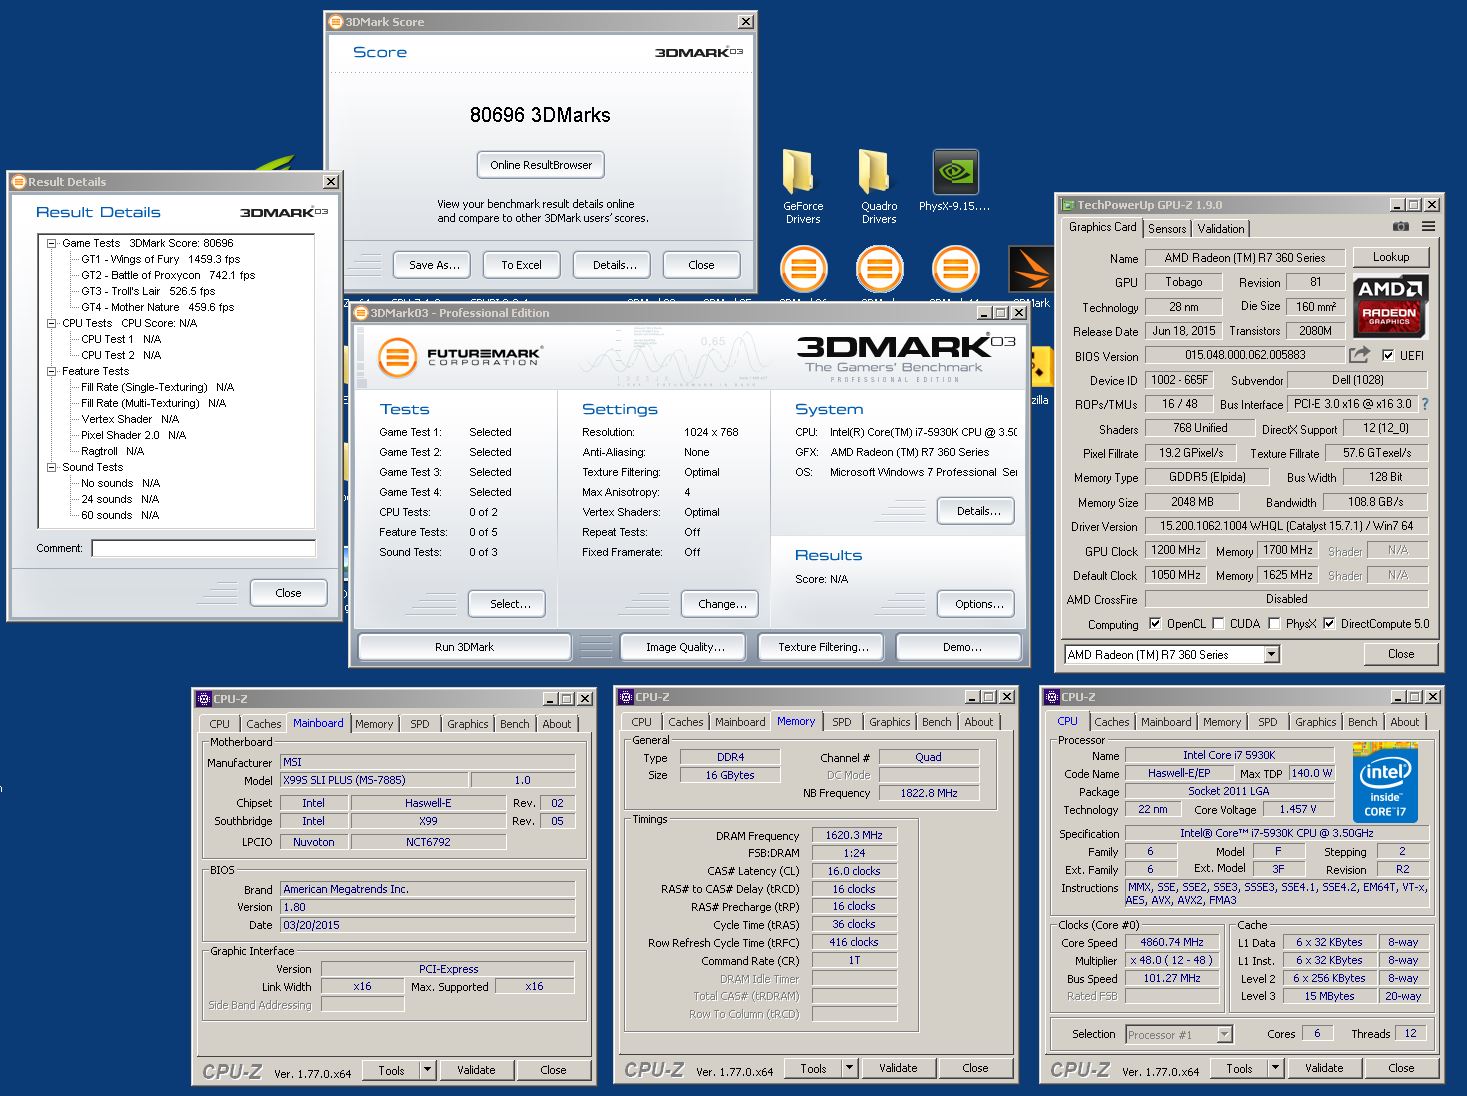Open Tools dropdown arrow in Memory CPU-Z window
Viewport: 1467px width, 1096px height.
point(849,1068)
